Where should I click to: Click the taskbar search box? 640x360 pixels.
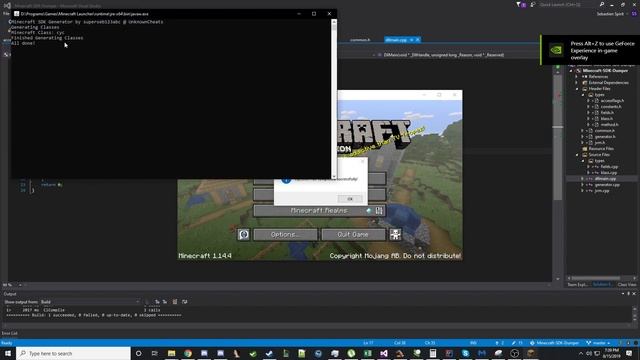pyautogui.click(x=73, y=353)
